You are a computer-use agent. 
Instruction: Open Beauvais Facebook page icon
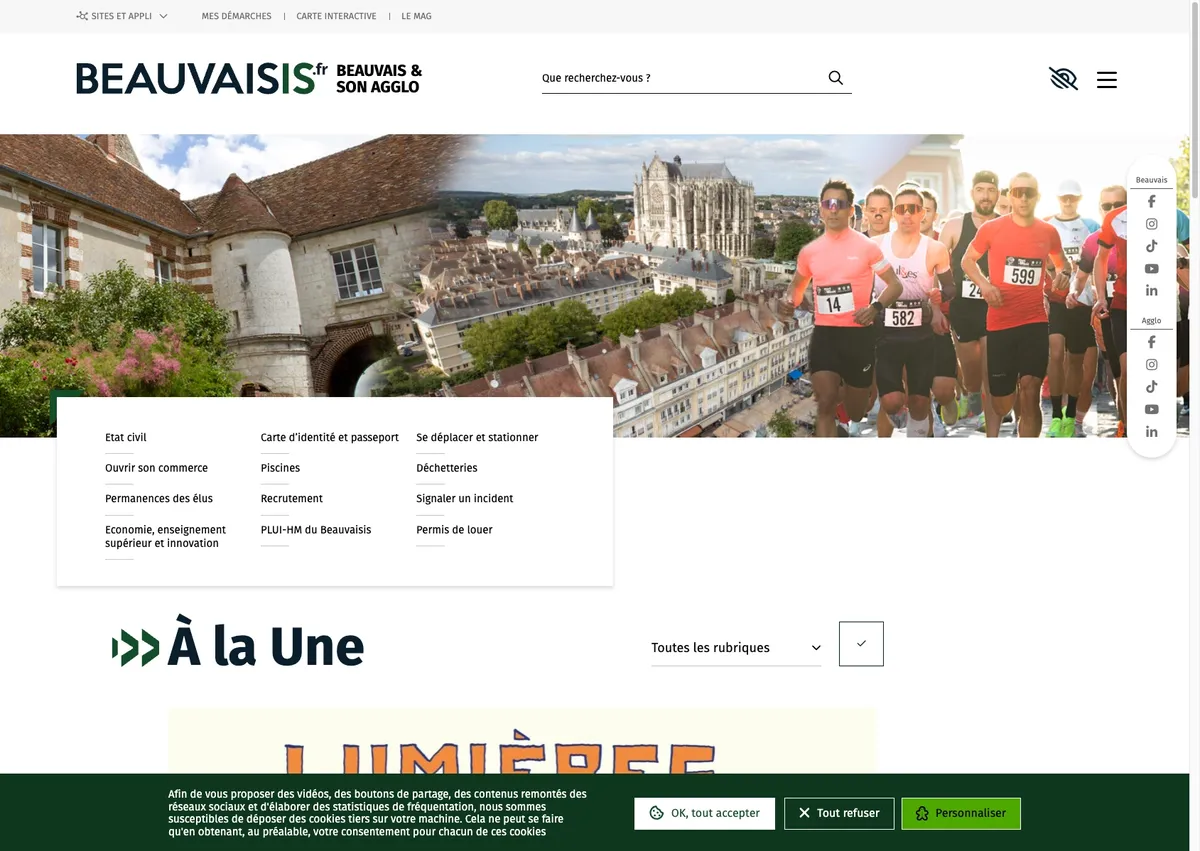1151,202
